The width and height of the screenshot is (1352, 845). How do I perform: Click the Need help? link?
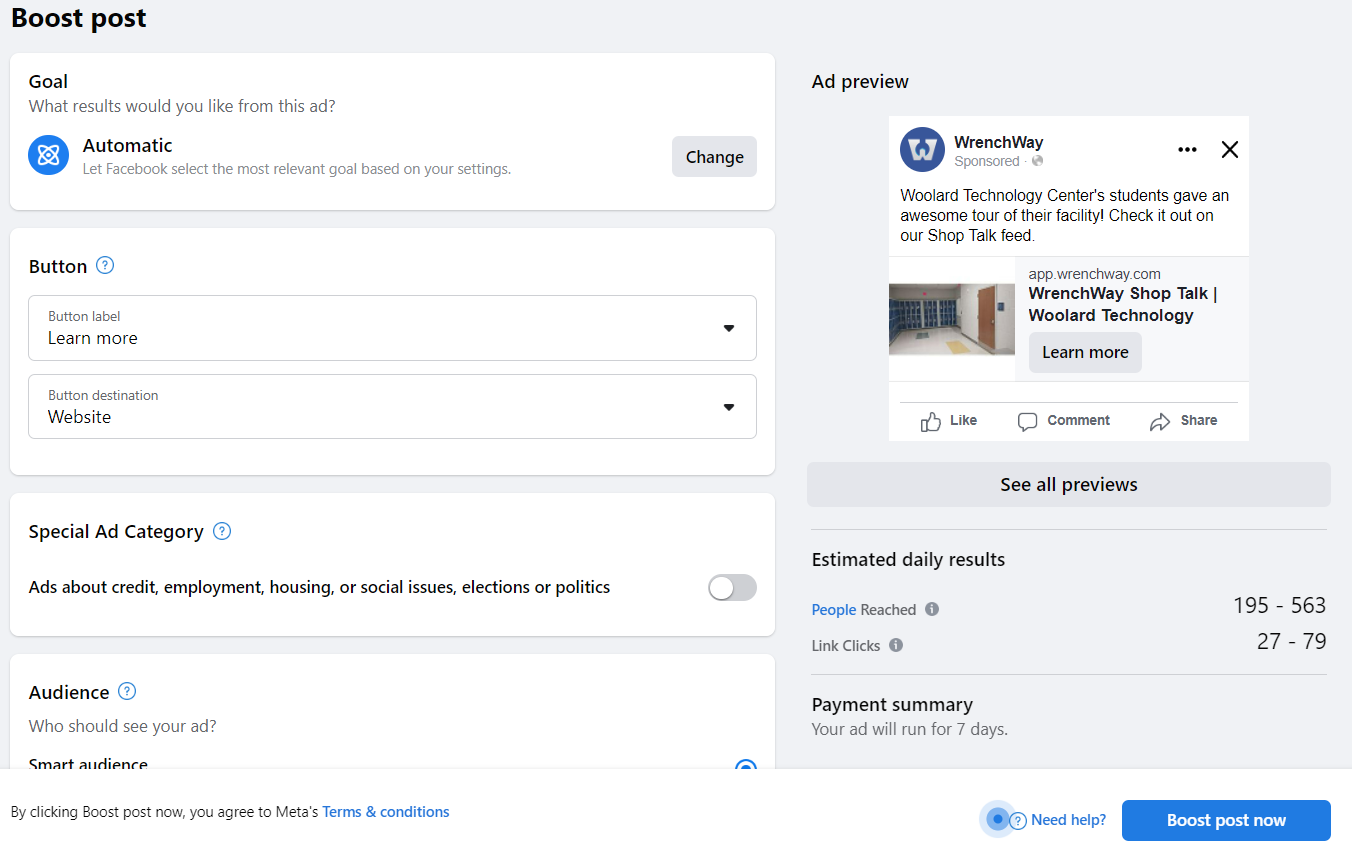1068,820
